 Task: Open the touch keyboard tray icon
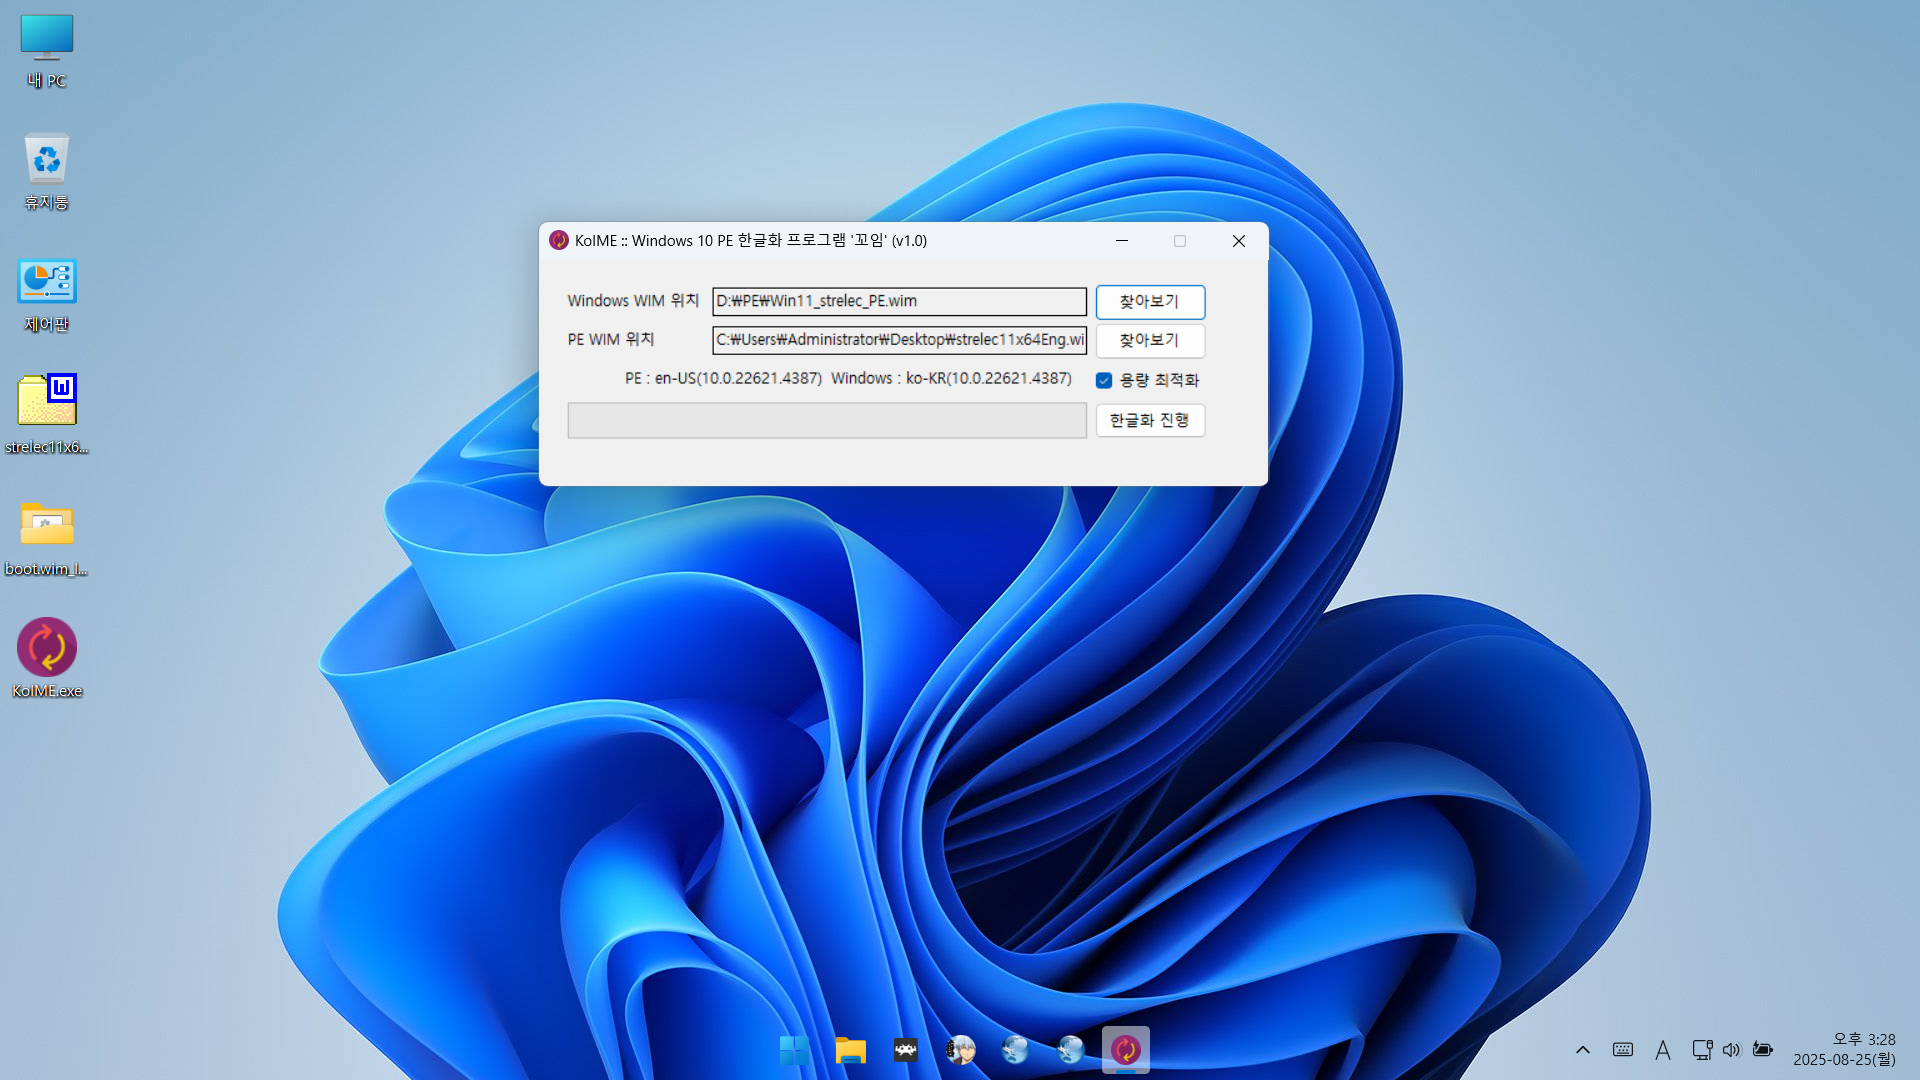1623,1049
